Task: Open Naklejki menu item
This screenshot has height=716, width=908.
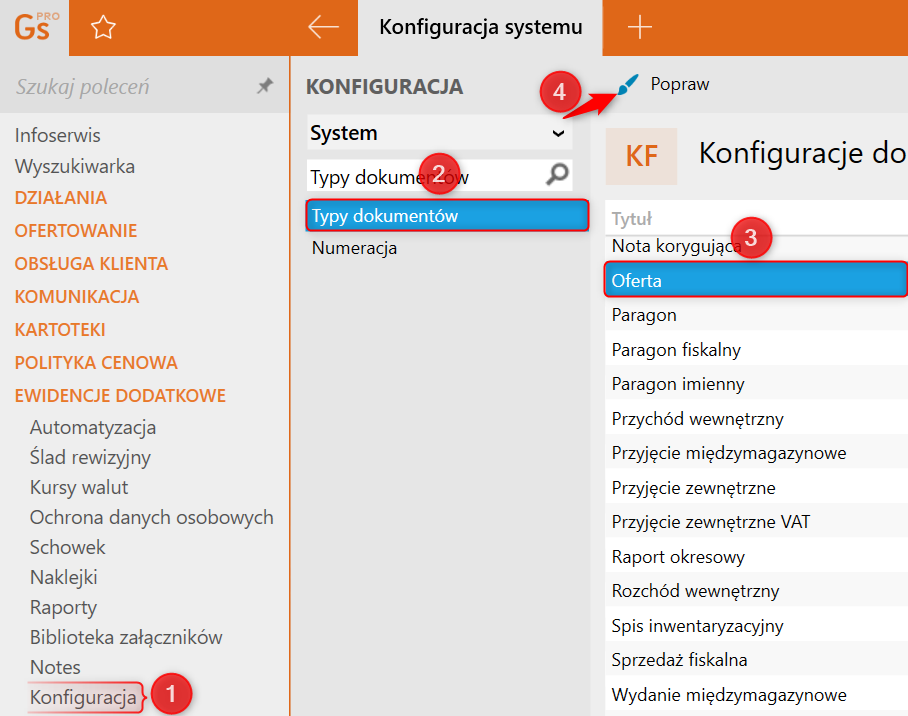Action: pyautogui.click(x=64, y=578)
